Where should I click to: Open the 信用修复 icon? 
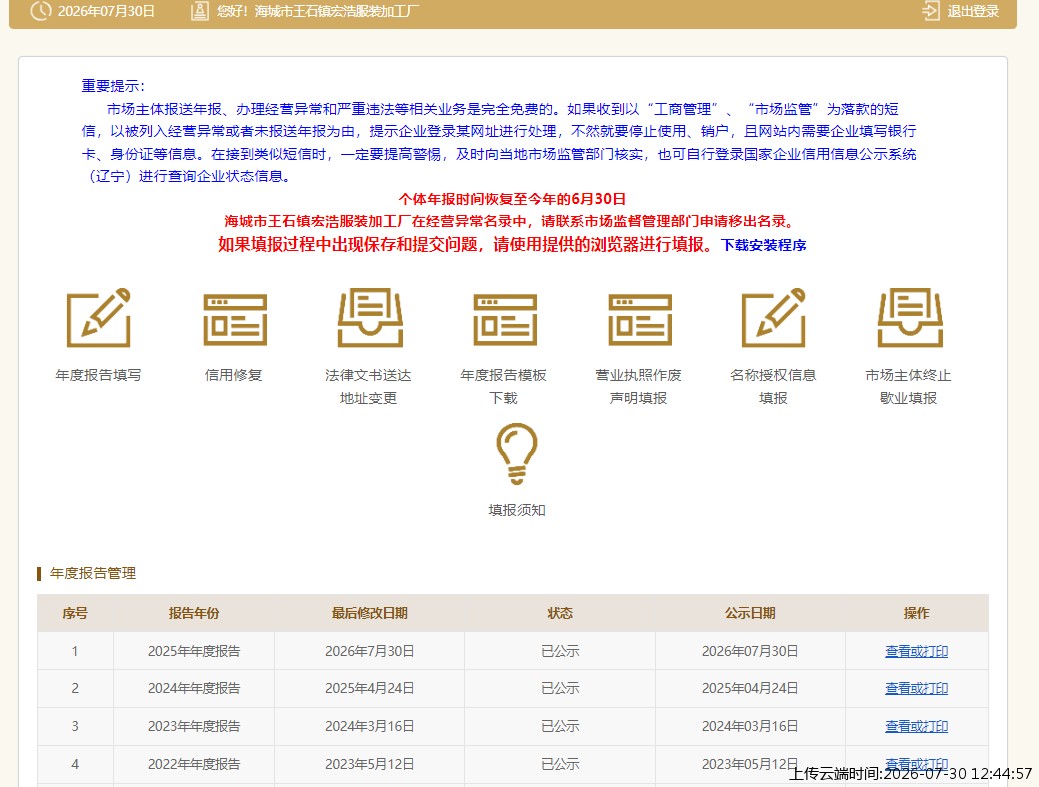235,320
